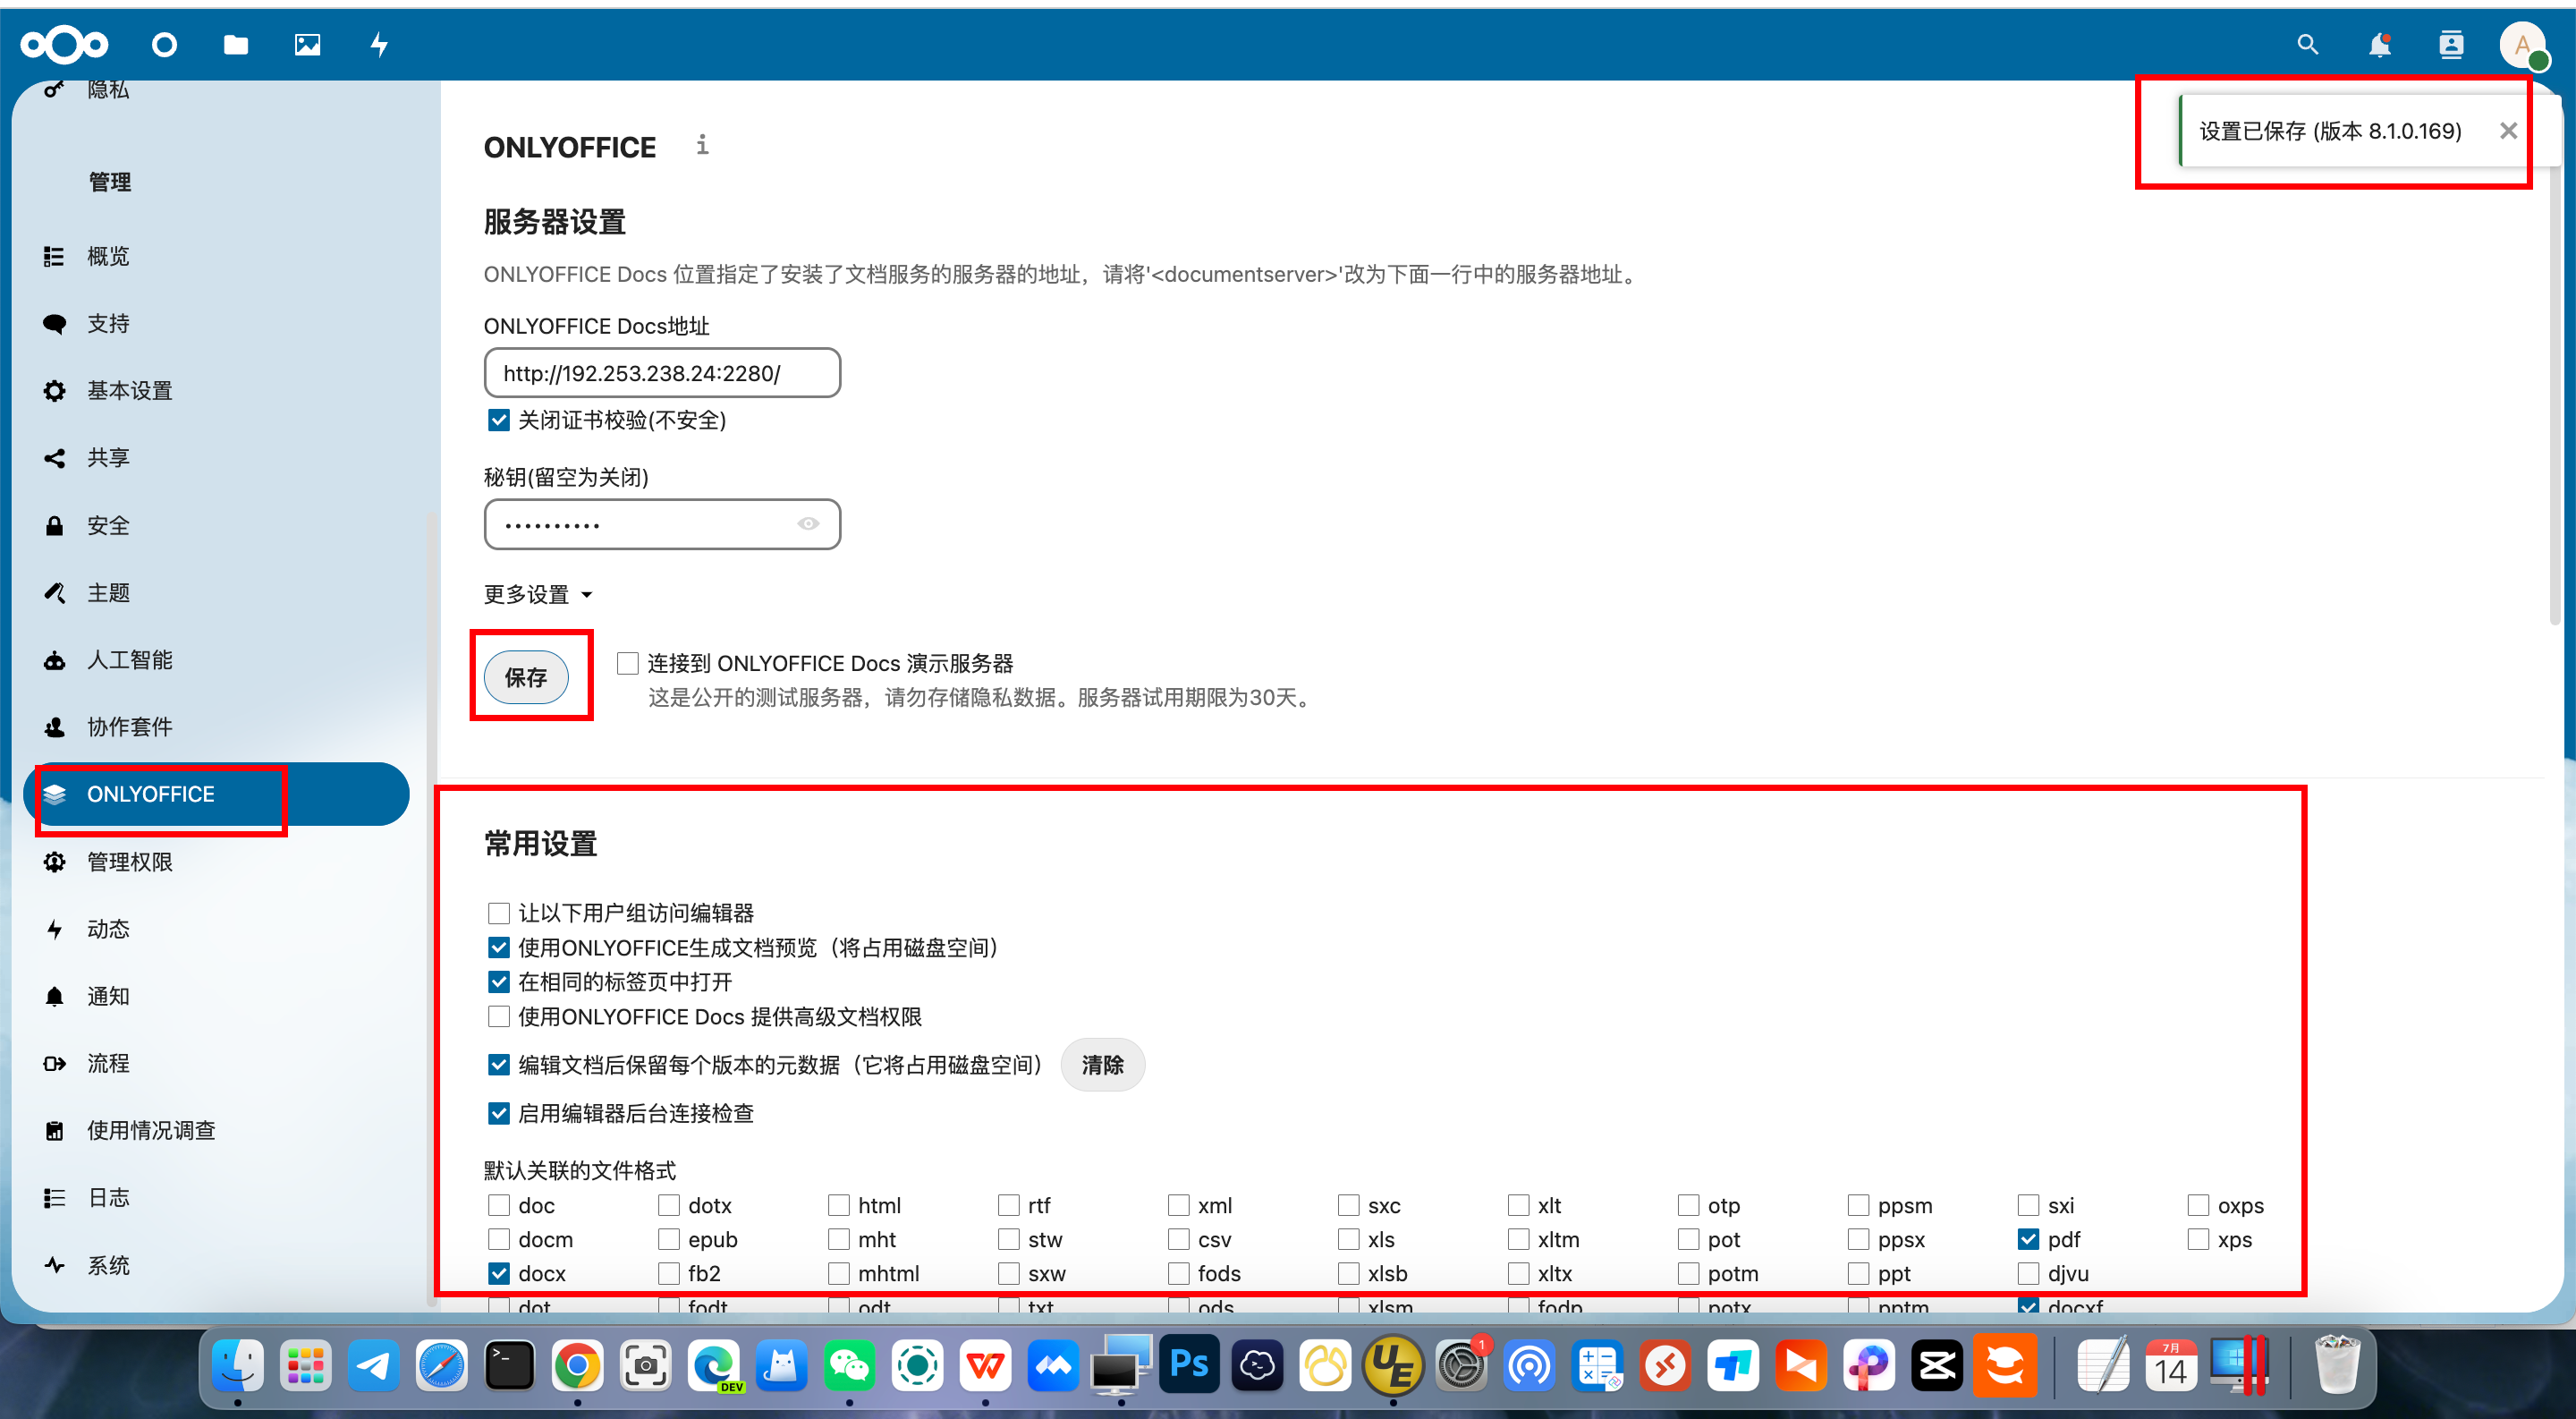Toggle 启用编辑器后台连接检查 checkbox
Screen dimensions: 2576x1419
pos(498,1113)
